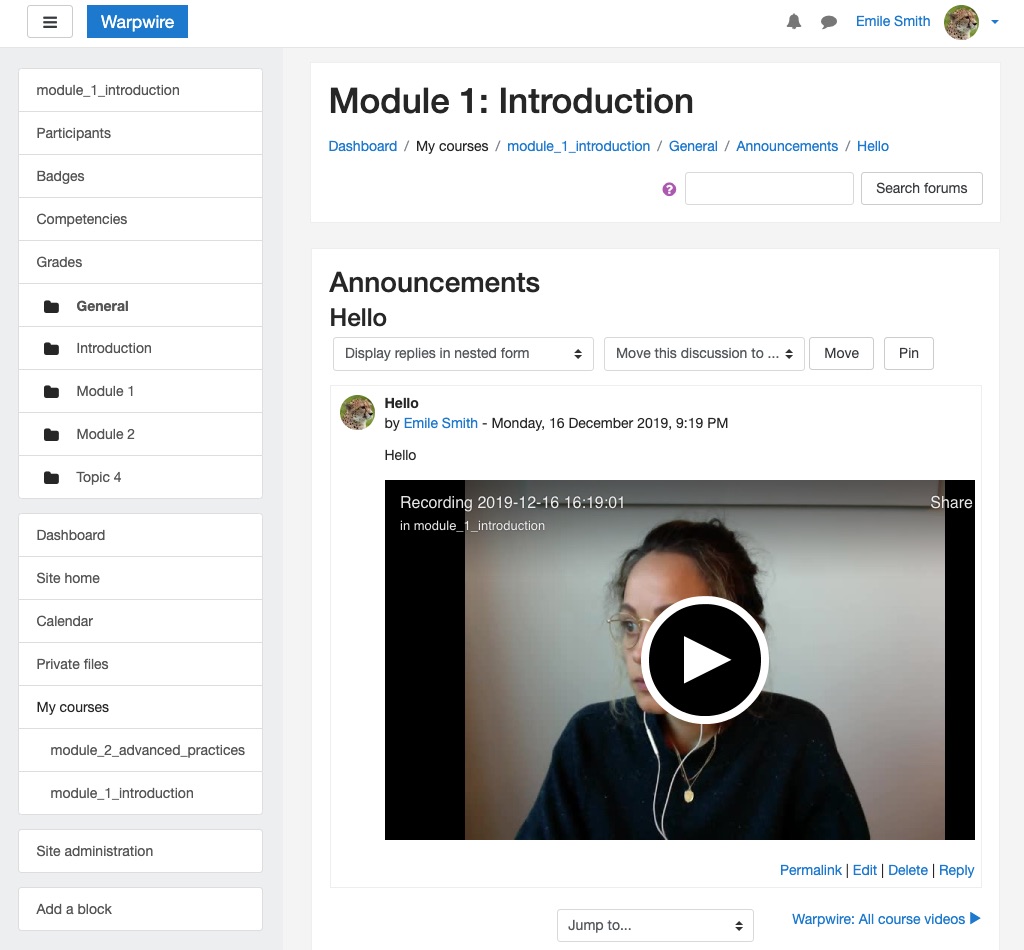The image size is (1024, 950).
Task: Click the purple forum search help icon
Action: [x=669, y=189]
